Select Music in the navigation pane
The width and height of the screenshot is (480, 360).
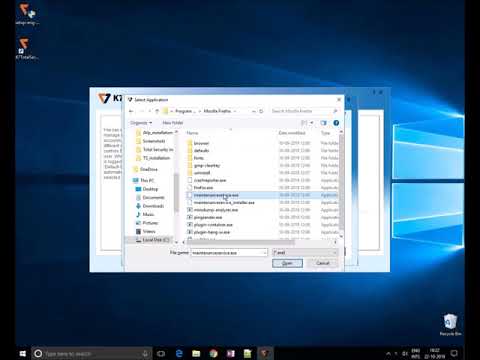click(148, 214)
